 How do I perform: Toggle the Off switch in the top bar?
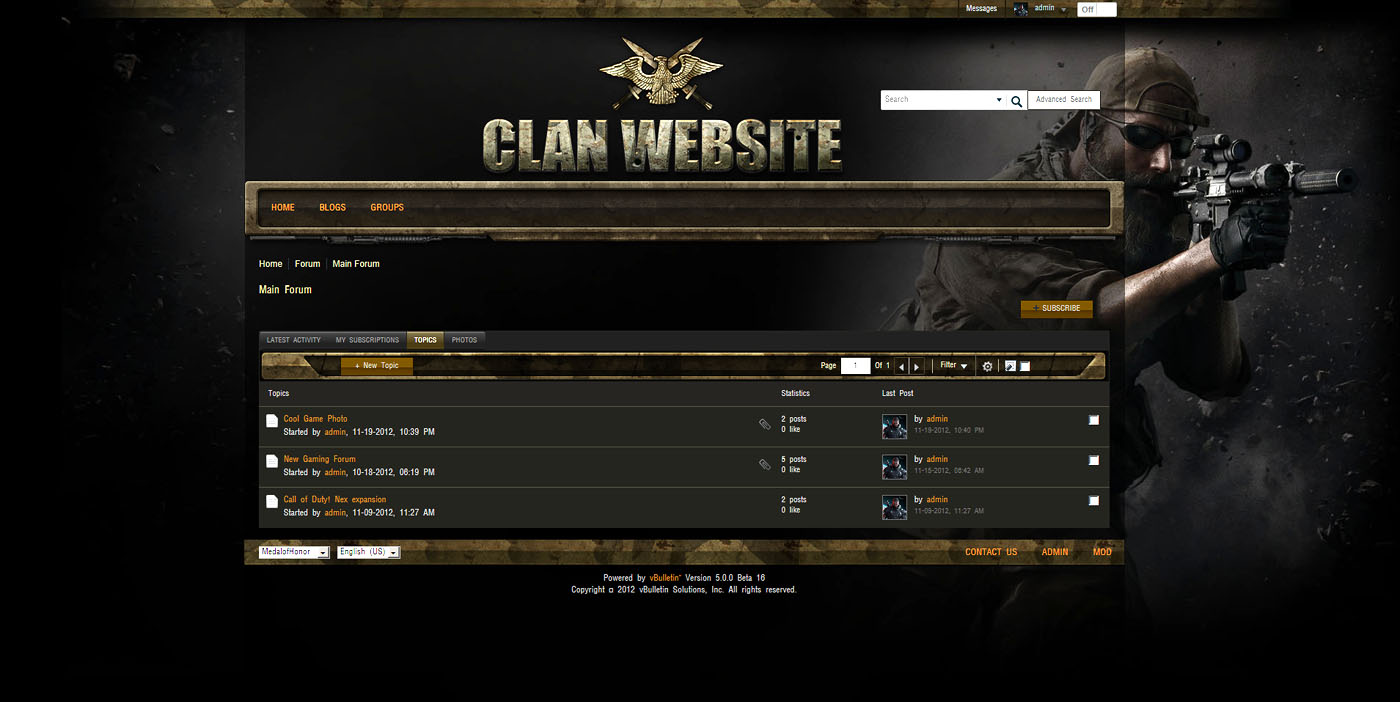(x=1097, y=9)
